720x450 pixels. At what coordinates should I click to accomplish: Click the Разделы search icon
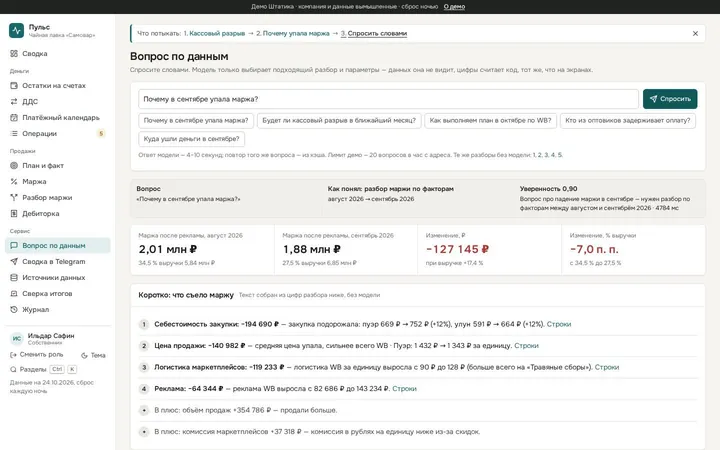tap(13, 369)
